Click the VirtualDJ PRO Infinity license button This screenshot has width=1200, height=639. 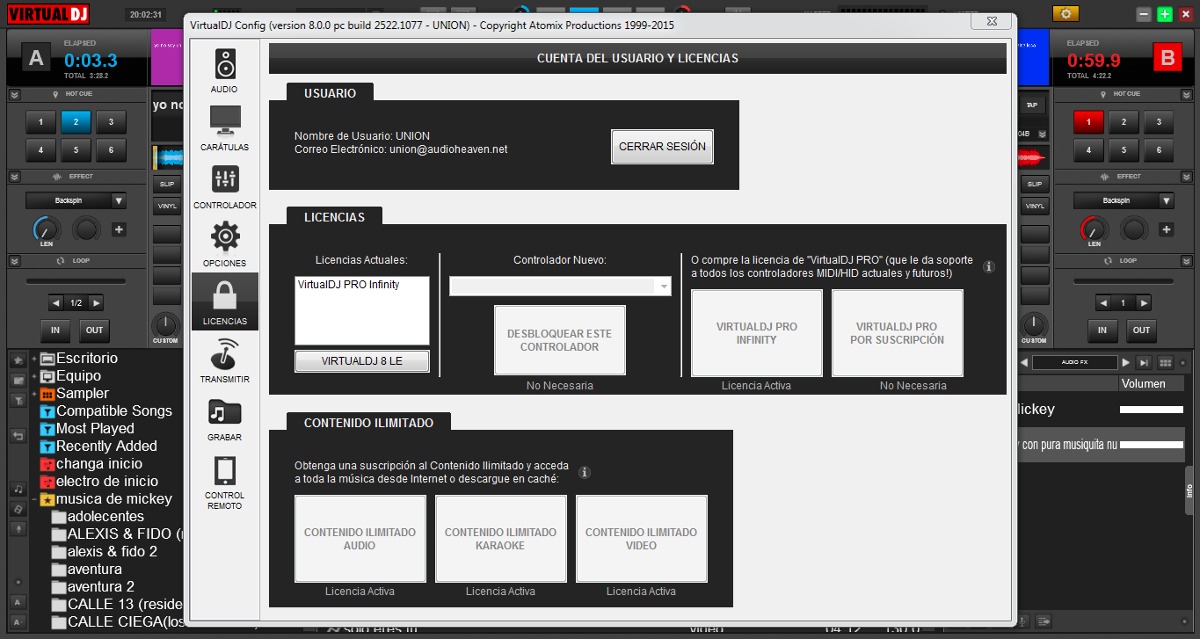(x=757, y=333)
